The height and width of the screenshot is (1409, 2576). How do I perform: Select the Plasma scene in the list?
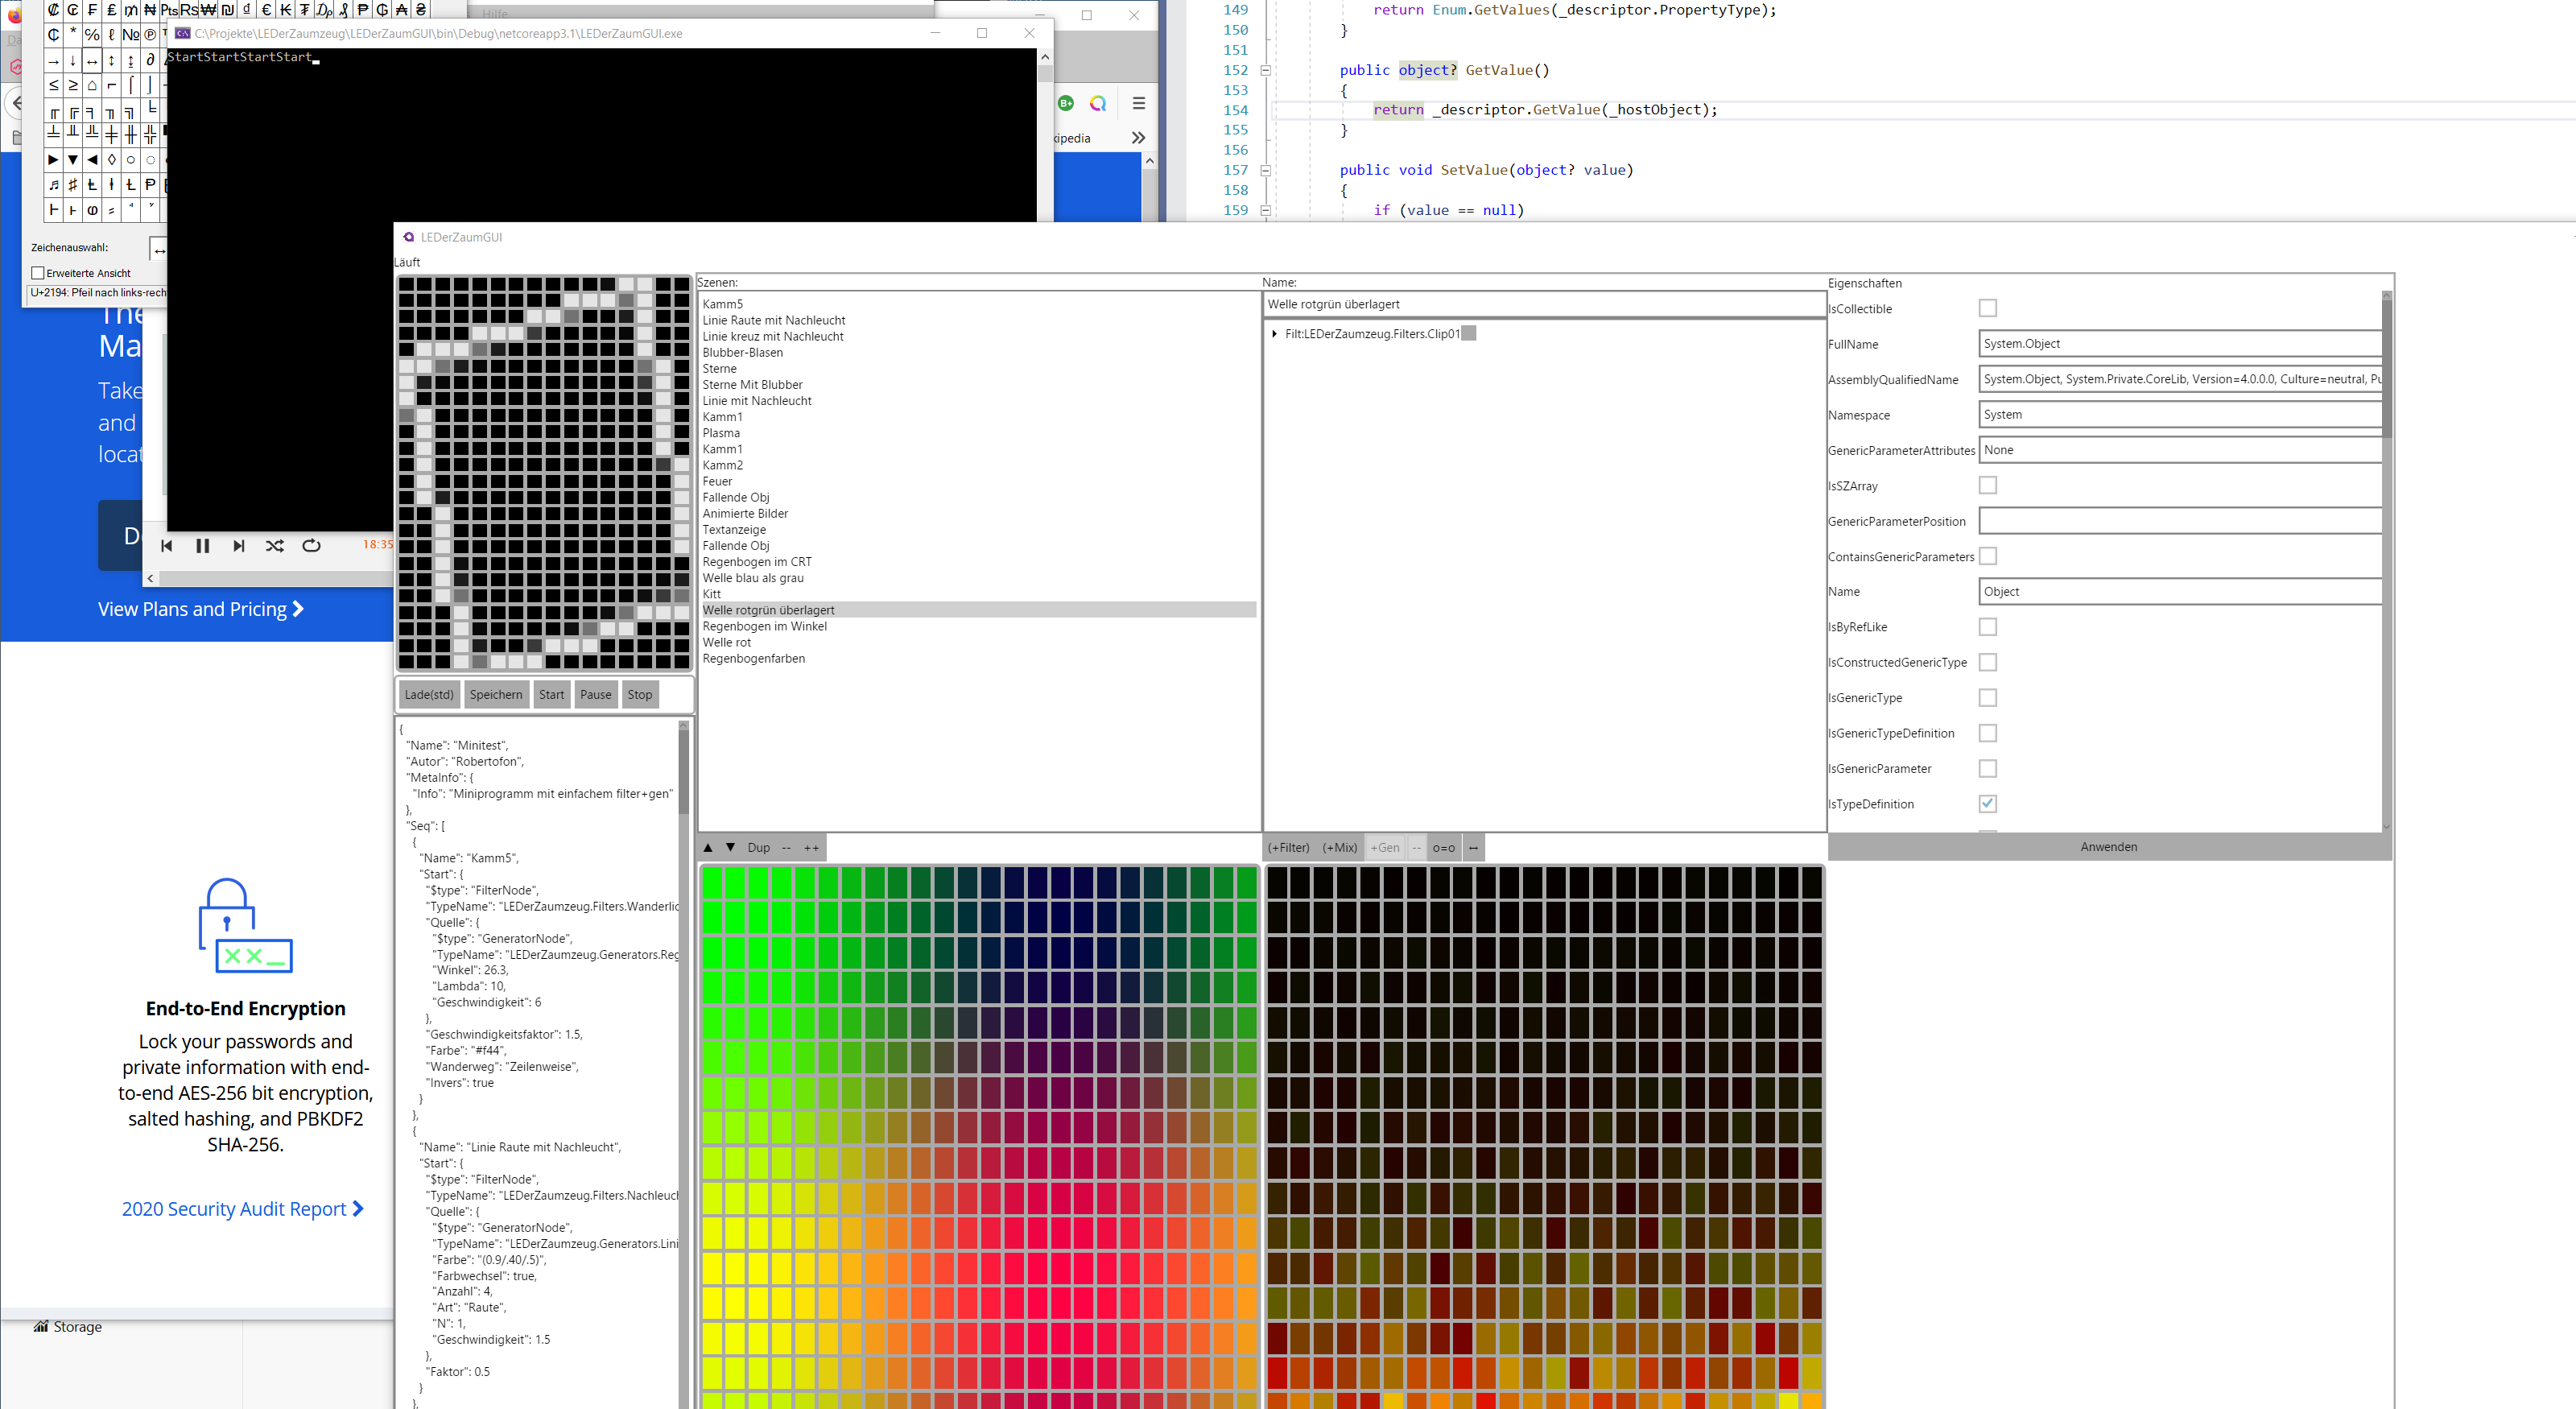point(721,433)
